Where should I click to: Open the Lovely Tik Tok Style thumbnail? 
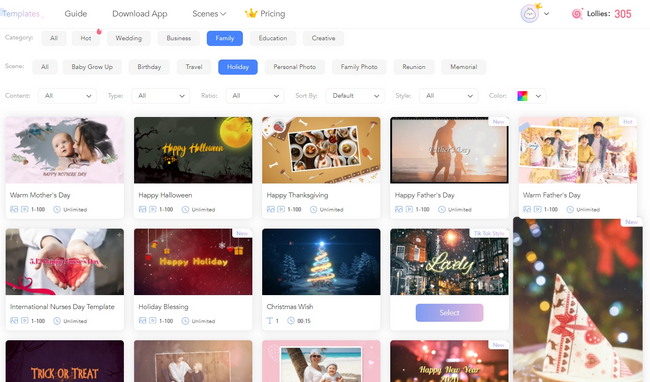[x=449, y=262]
